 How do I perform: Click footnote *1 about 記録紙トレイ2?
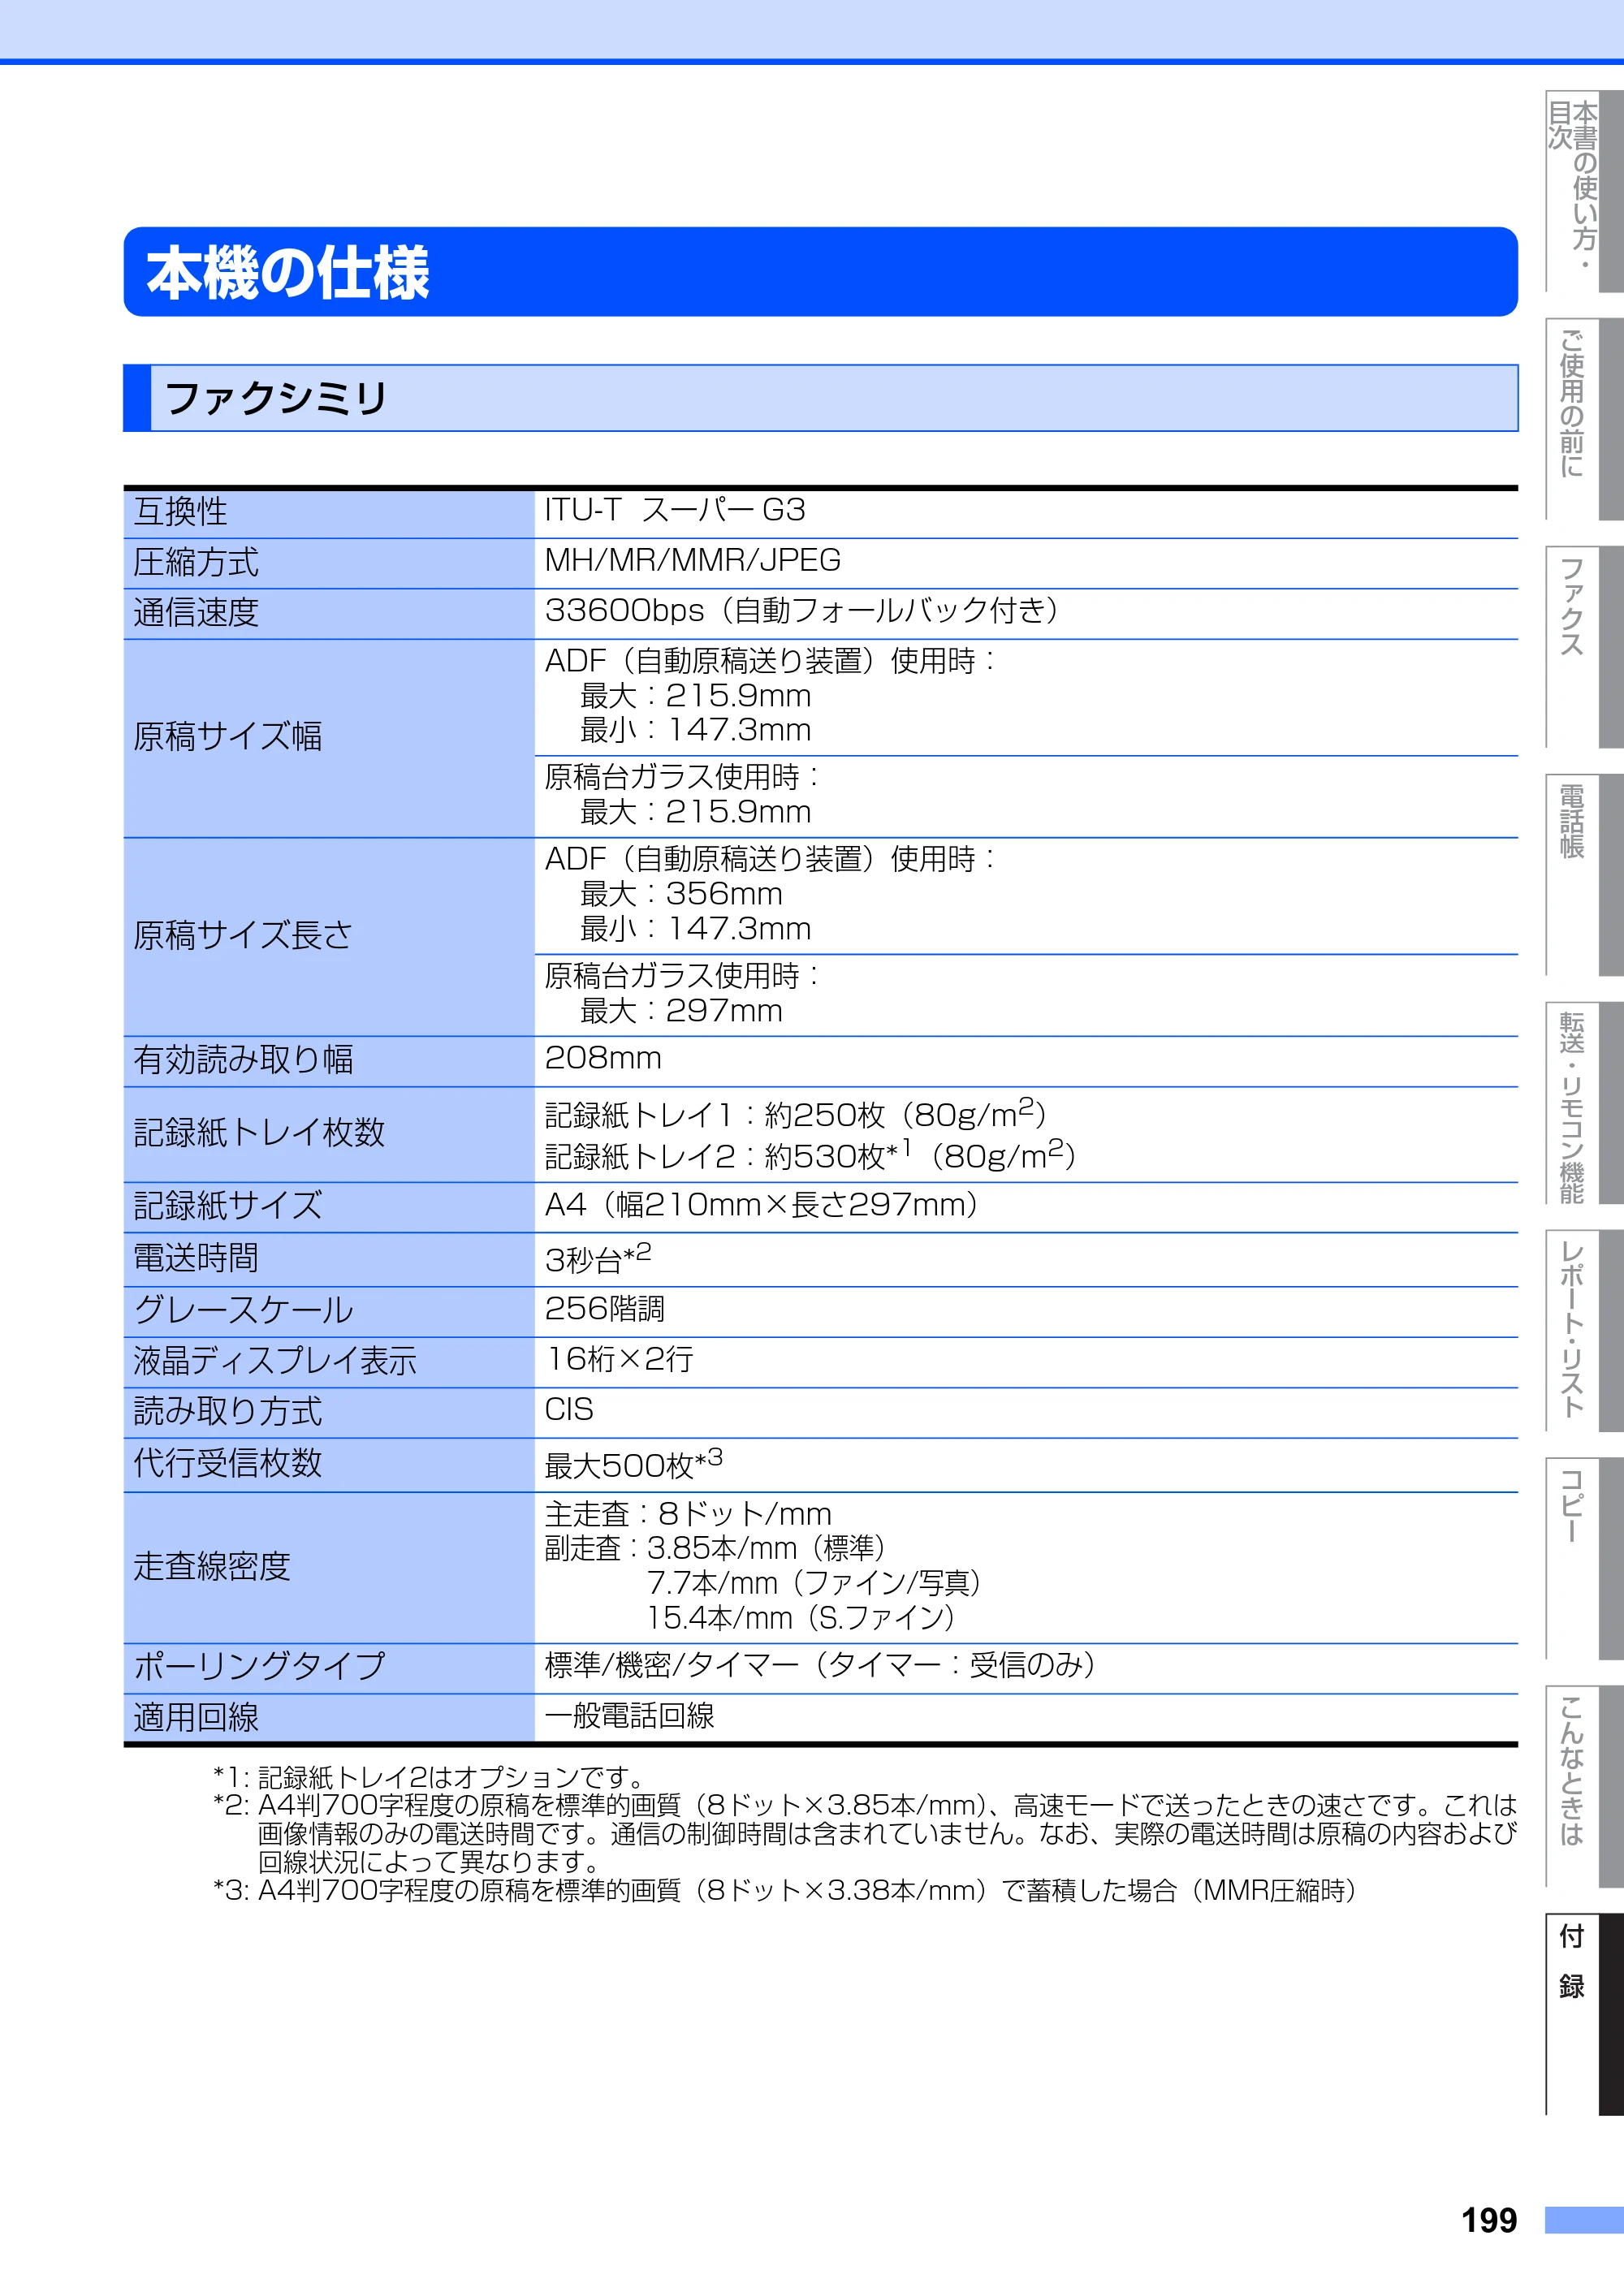coord(430,1777)
